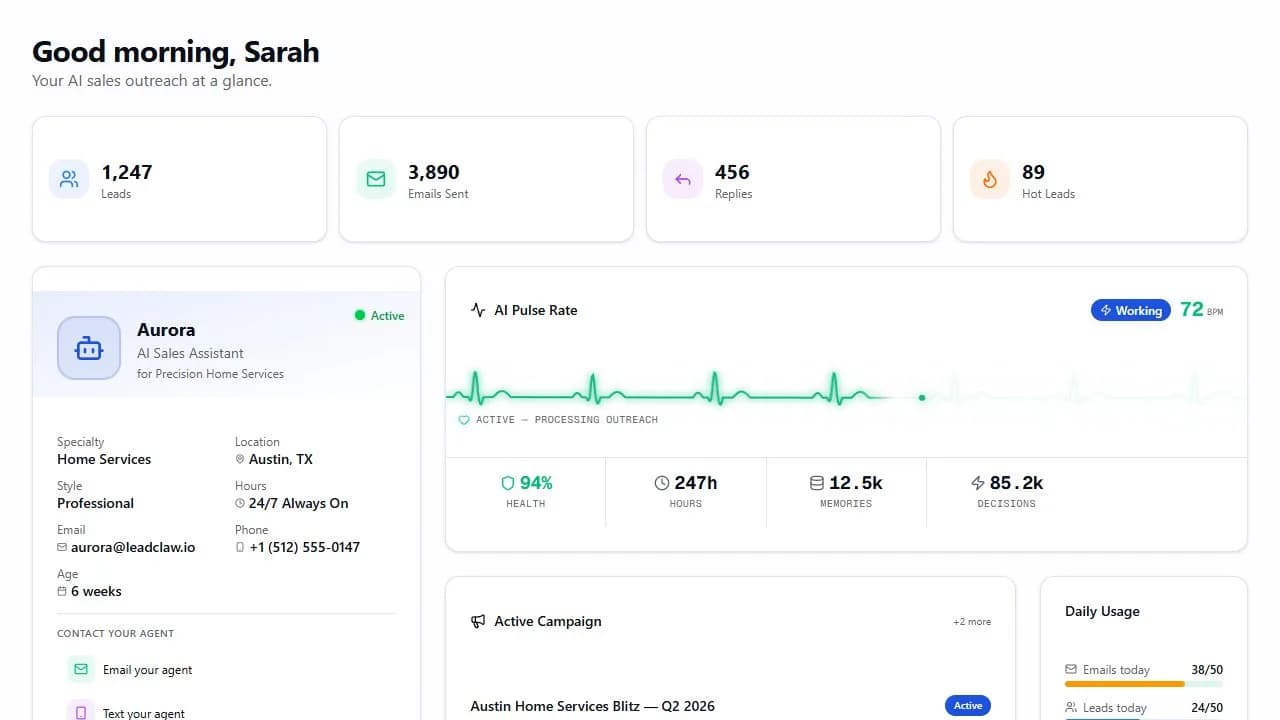Click the Memories database icon
Screen dimensions: 1280x720
click(817, 483)
